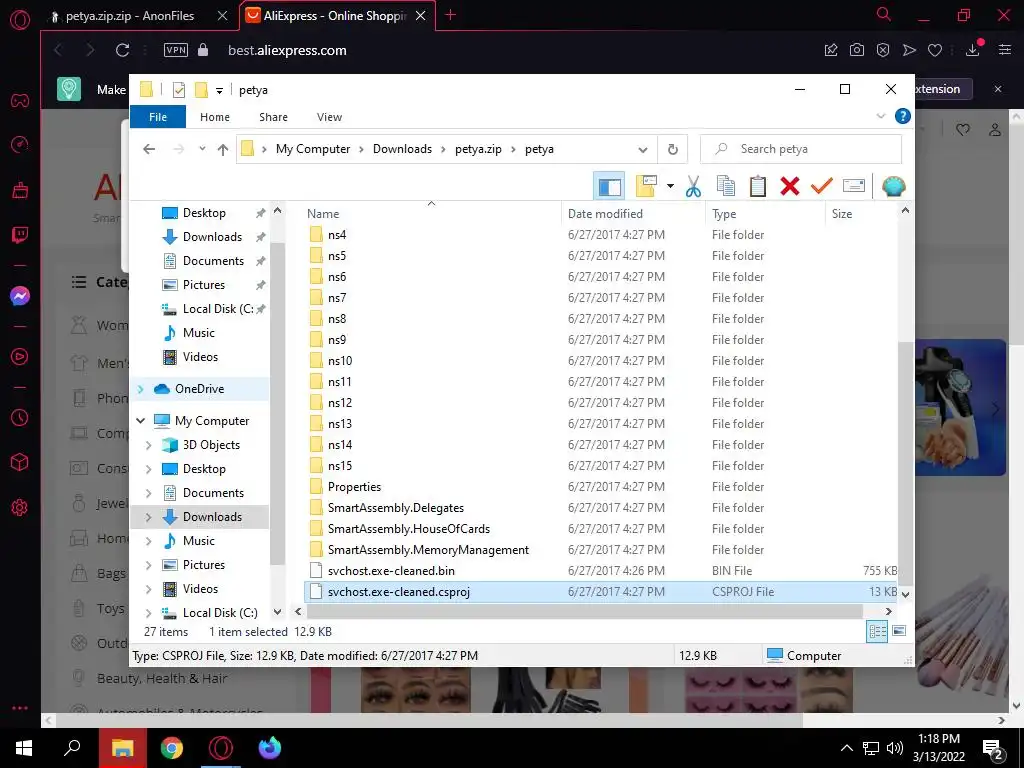Screen dimensions: 1024x768
Task: Open Opera downloads icon
Action: tap(973, 50)
